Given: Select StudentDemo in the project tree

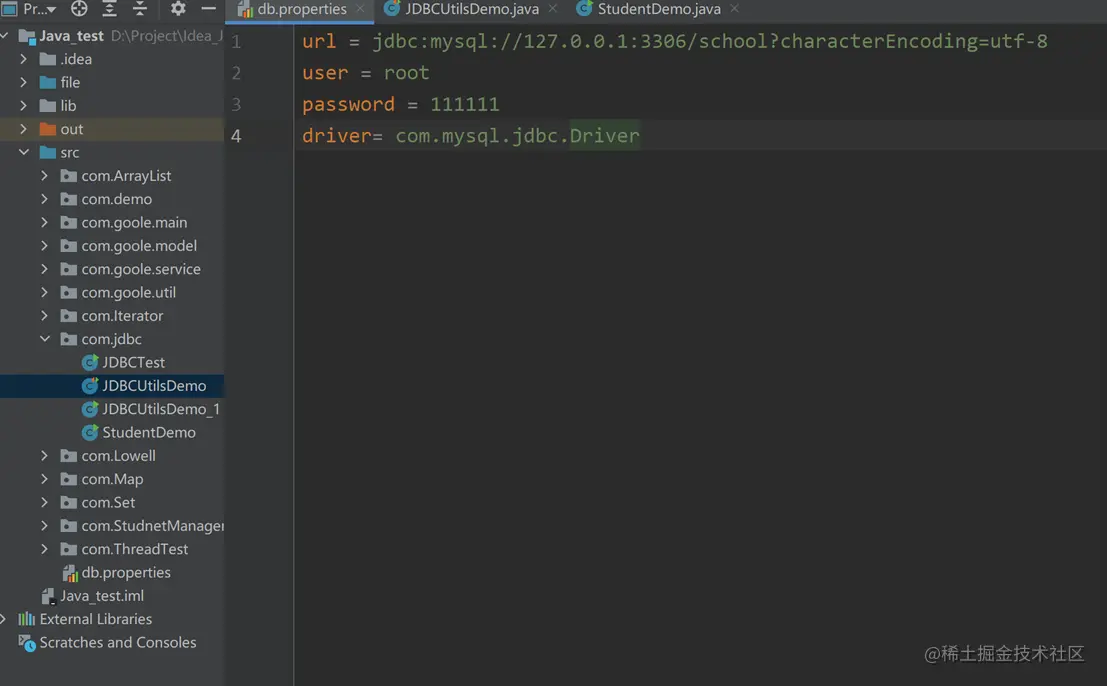Looking at the screenshot, I should click(149, 432).
